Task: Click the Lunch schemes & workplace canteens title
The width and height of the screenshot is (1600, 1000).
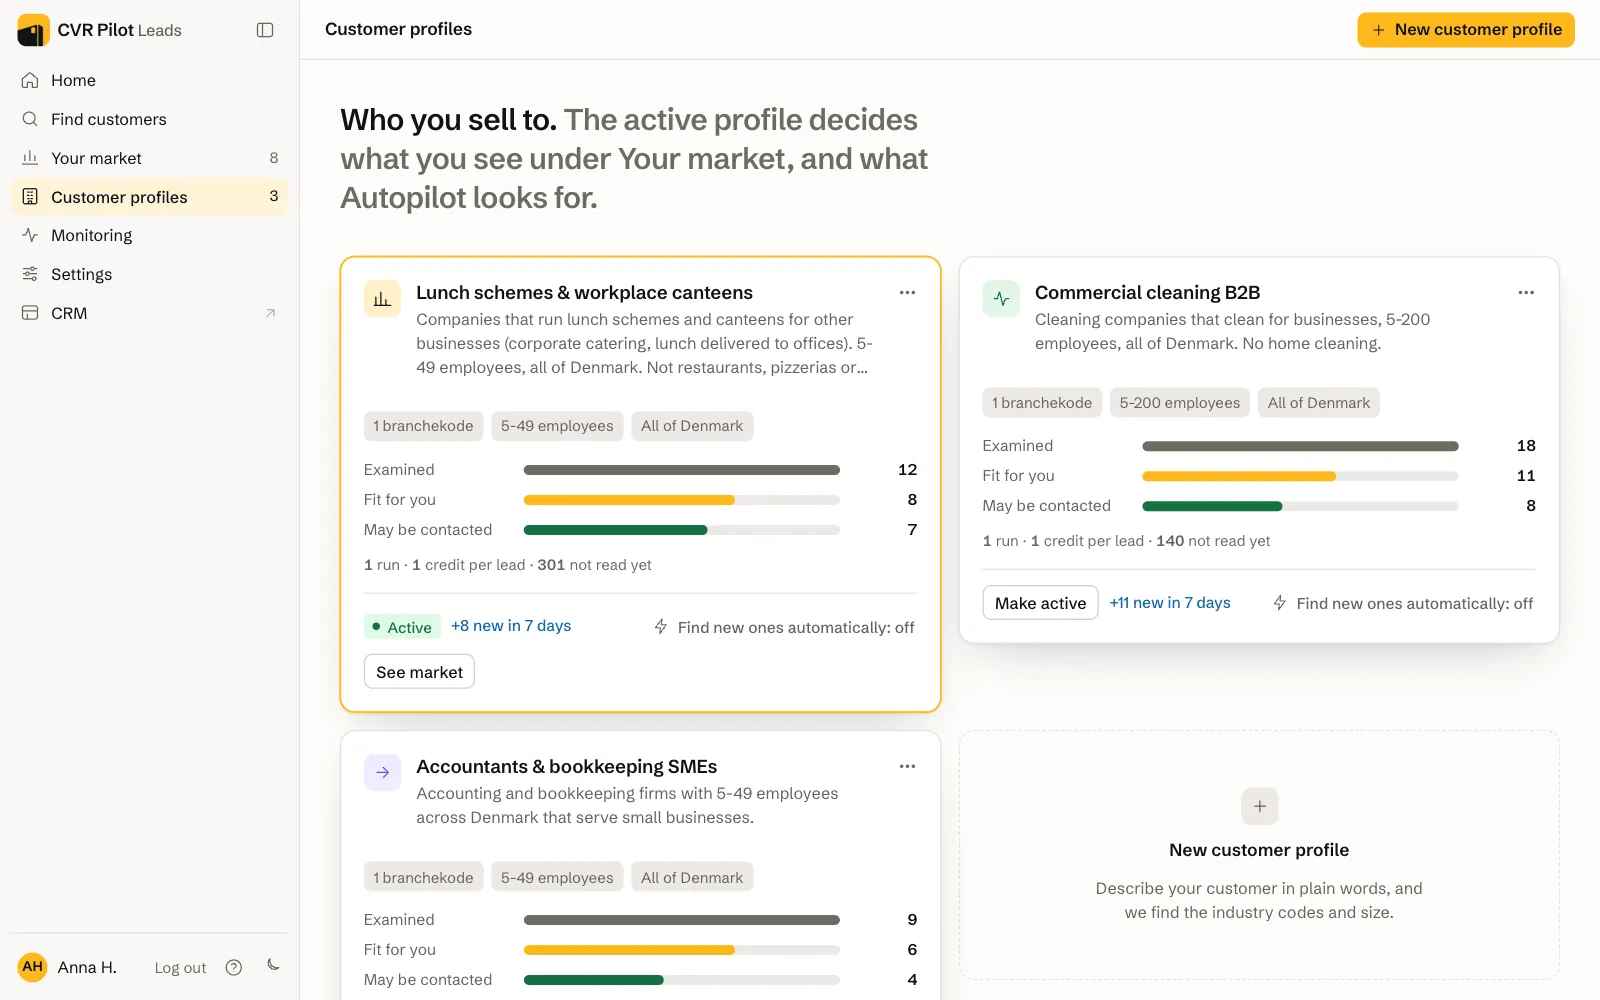Action: [584, 293]
